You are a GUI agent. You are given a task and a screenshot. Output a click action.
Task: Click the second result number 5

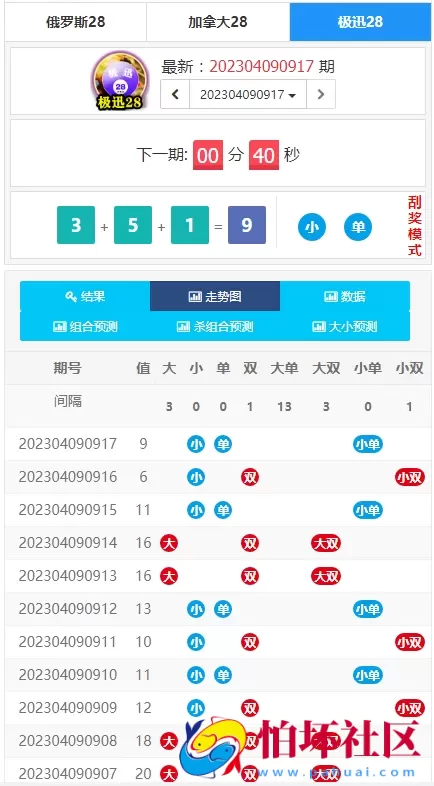point(133,225)
